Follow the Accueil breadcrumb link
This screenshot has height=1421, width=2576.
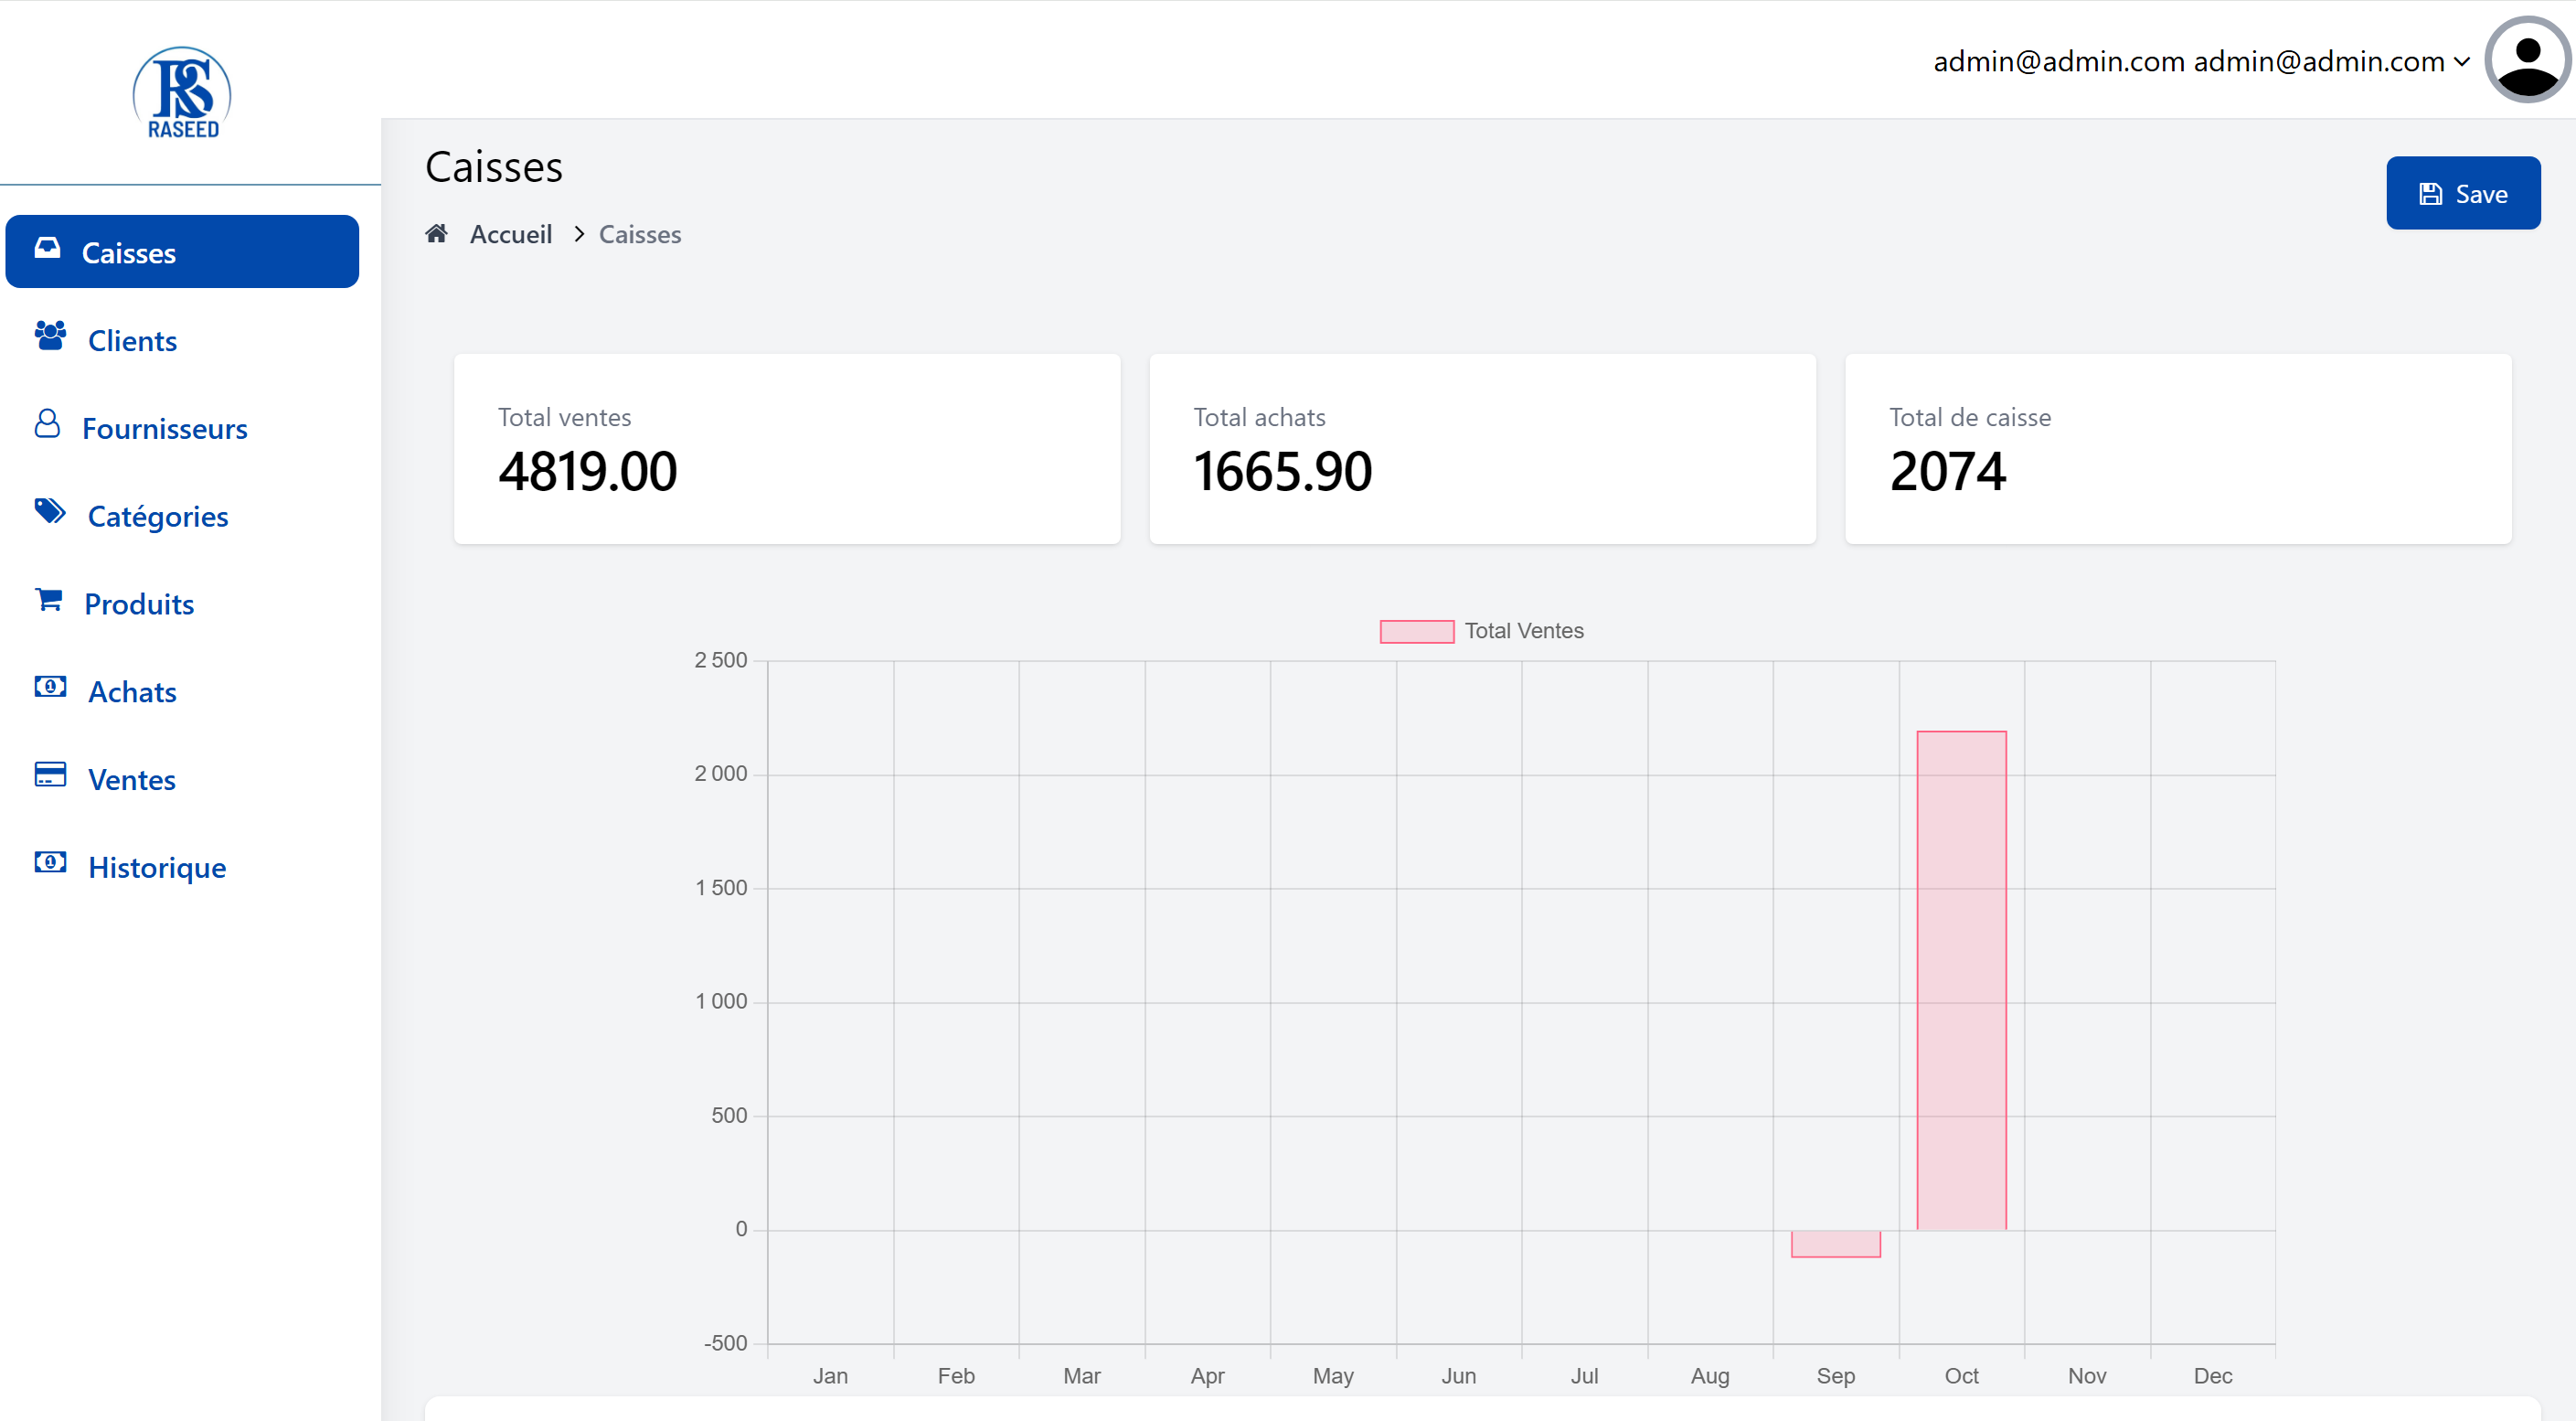tap(510, 234)
